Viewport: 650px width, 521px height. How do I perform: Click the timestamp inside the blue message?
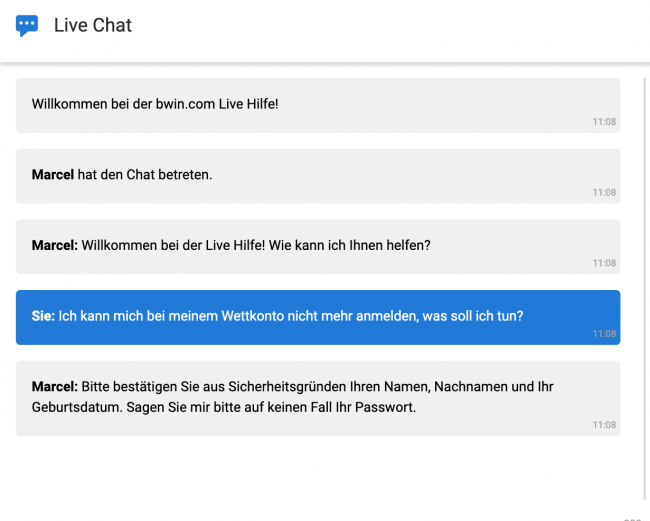(x=604, y=334)
